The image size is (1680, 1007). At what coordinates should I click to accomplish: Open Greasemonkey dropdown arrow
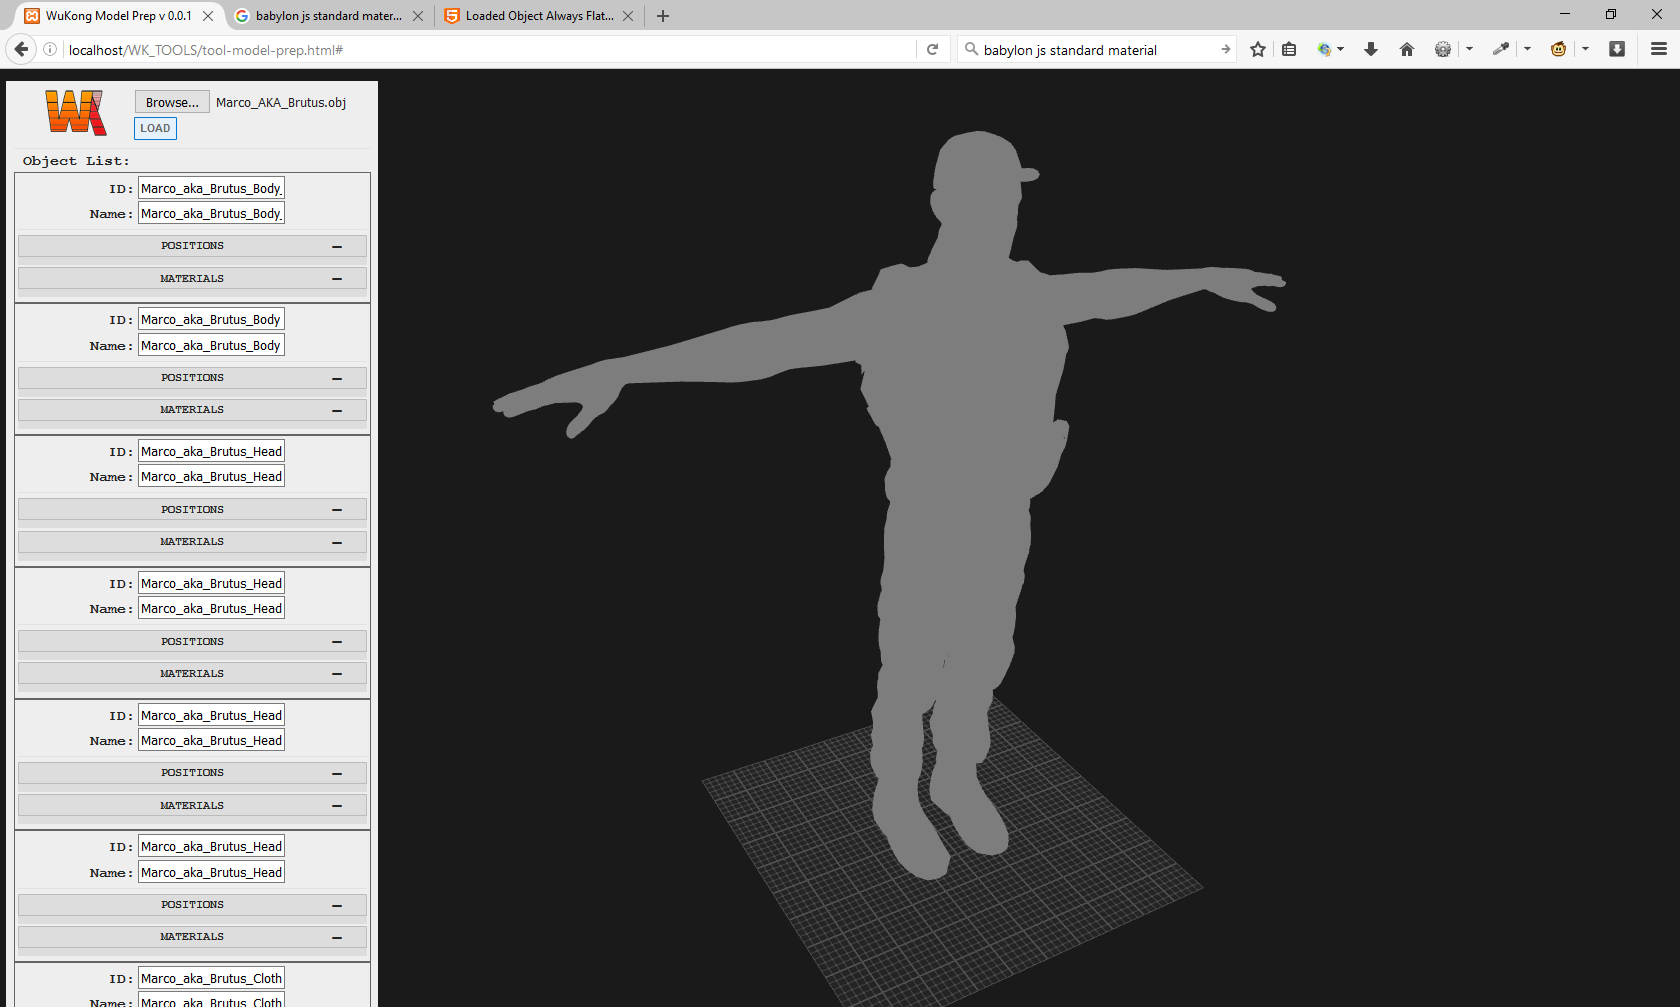[1585, 49]
